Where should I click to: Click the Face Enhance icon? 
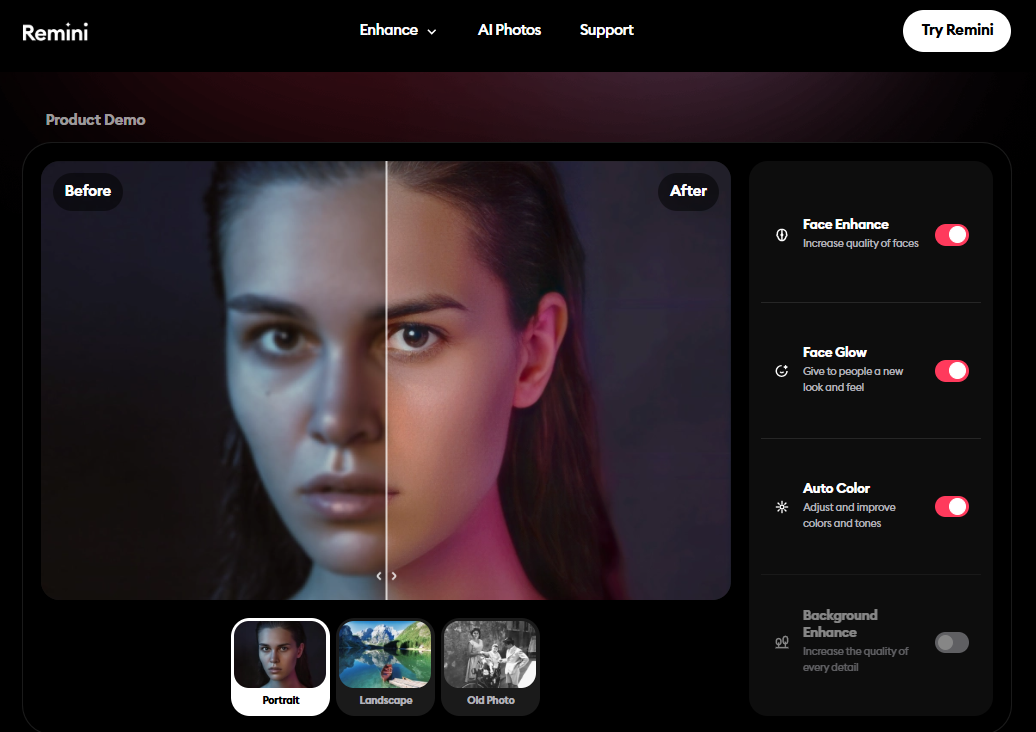[782, 235]
